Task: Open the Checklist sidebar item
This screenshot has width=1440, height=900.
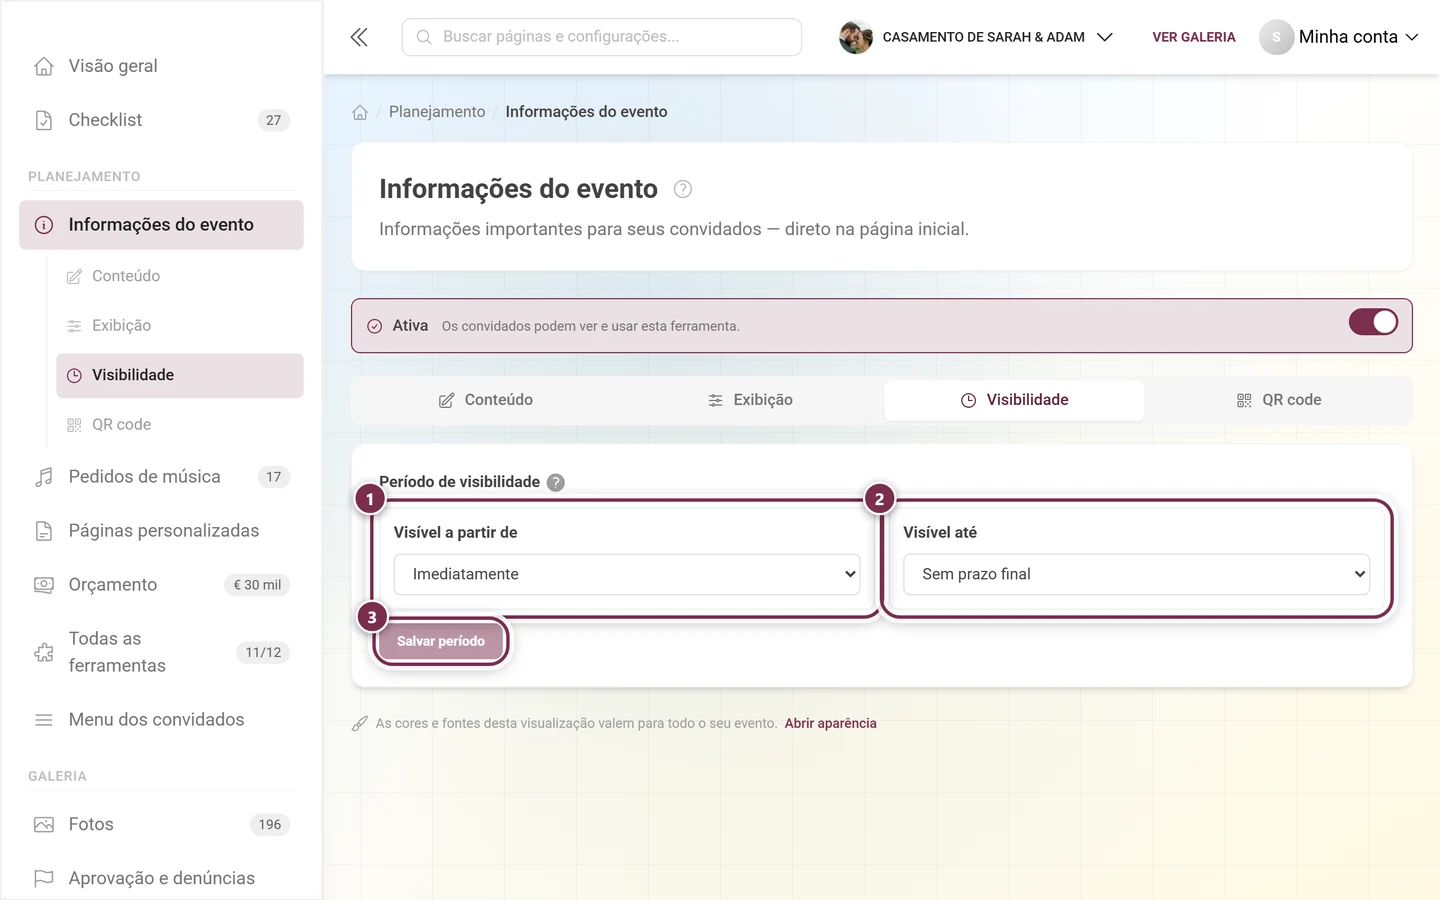Action: click(x=161, y=120)
